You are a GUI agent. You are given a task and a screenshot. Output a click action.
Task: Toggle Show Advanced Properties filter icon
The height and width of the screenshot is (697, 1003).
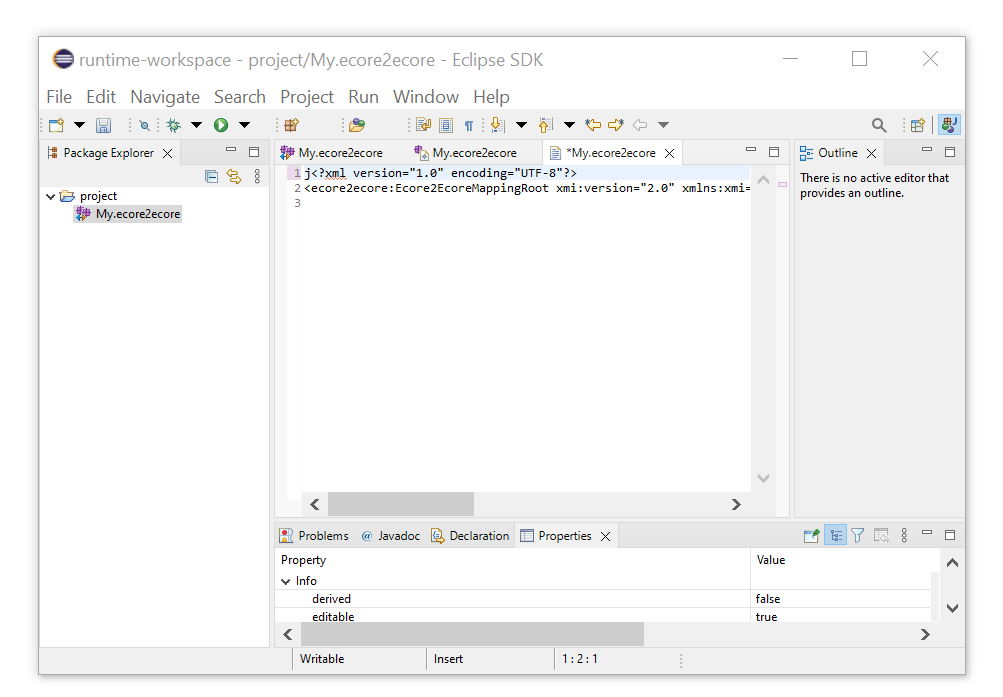(858, 536)
